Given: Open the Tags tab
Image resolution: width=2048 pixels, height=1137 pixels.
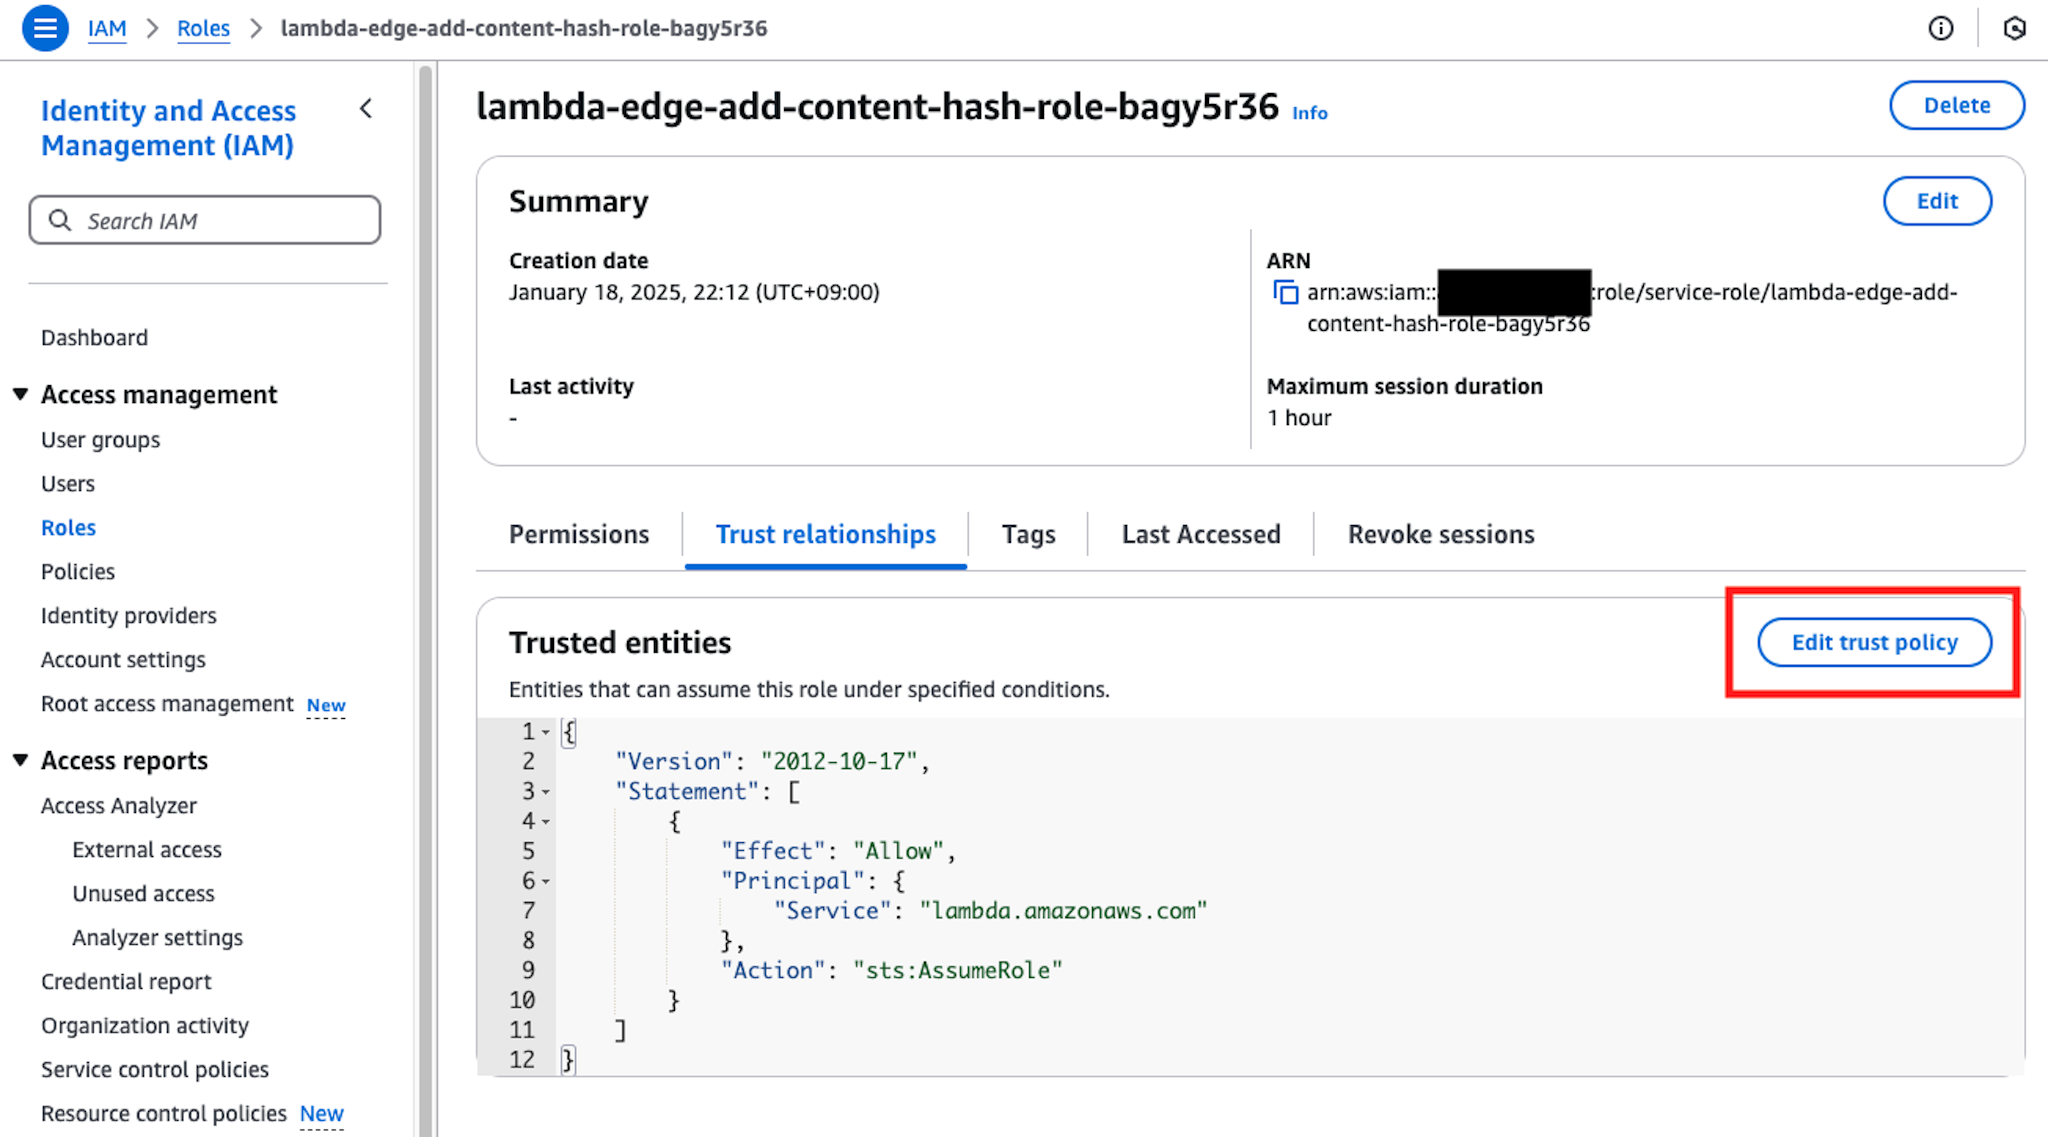Looking at the screenshot, I should [1028, 534].
